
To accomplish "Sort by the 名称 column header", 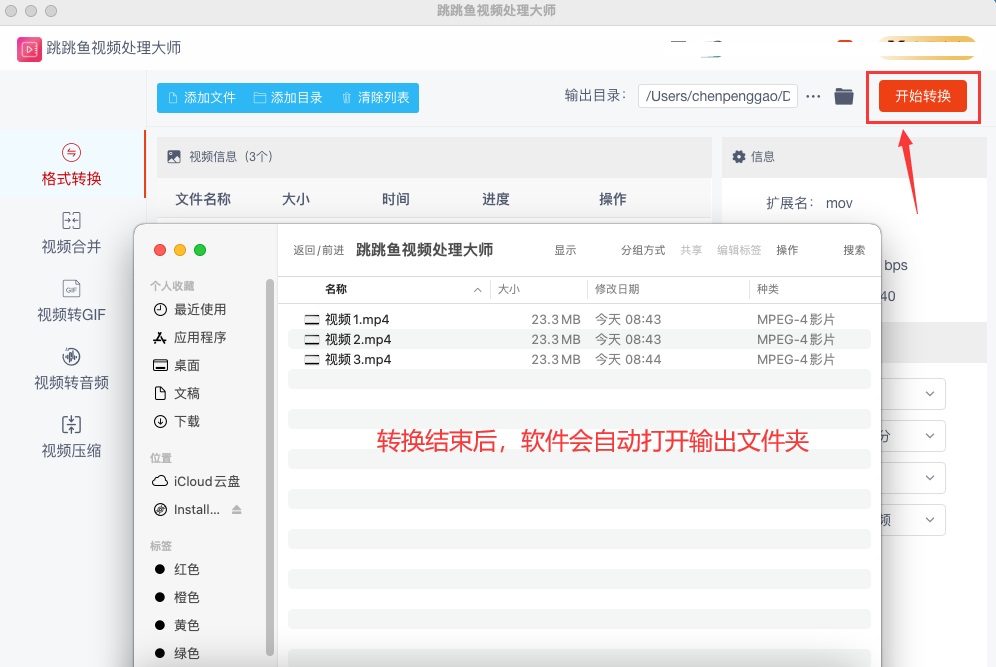I will pyautogui.click(x=336, y=290).
